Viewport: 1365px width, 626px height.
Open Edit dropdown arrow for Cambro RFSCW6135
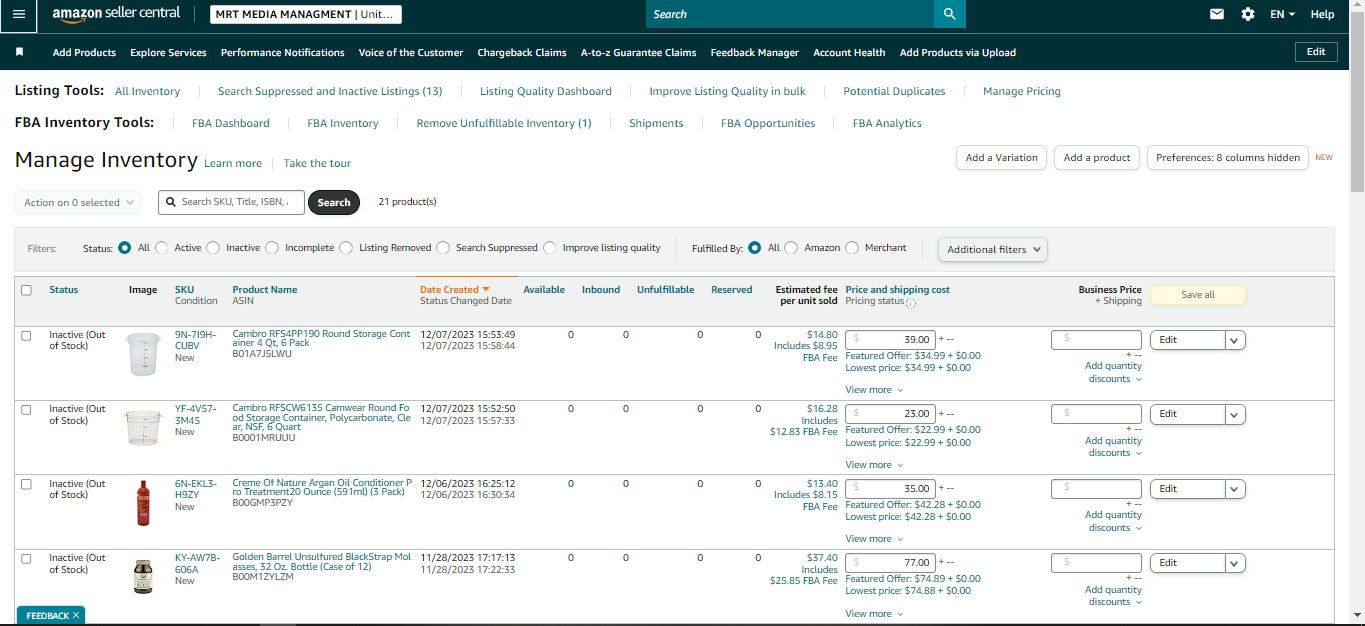1235,414
